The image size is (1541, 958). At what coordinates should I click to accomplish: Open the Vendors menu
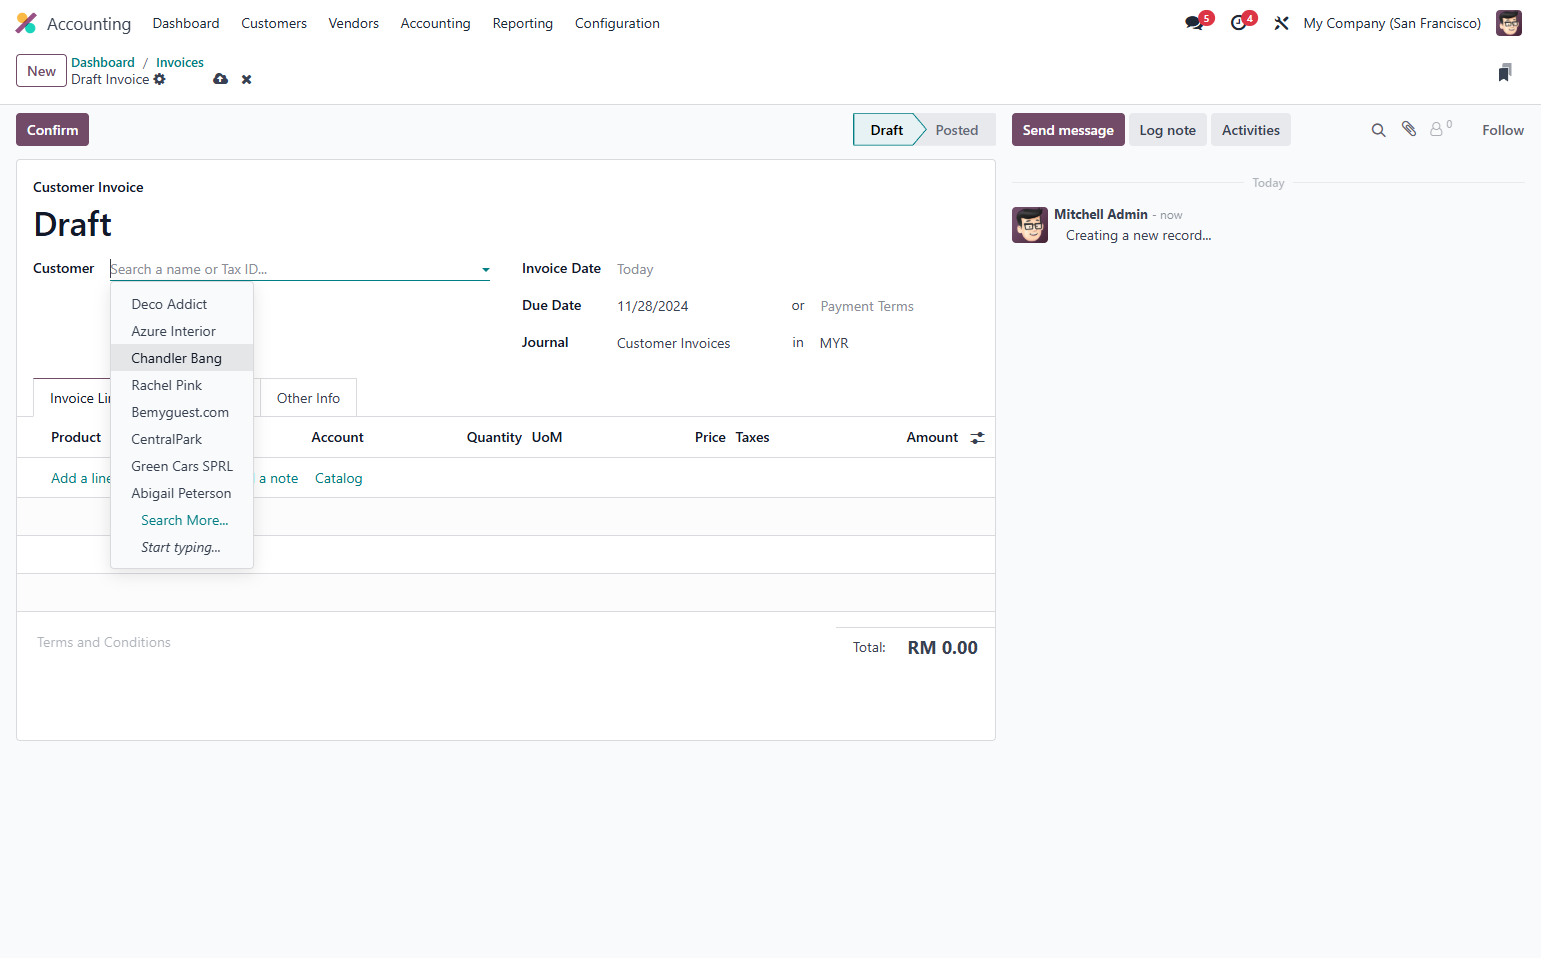pos(354,23)
